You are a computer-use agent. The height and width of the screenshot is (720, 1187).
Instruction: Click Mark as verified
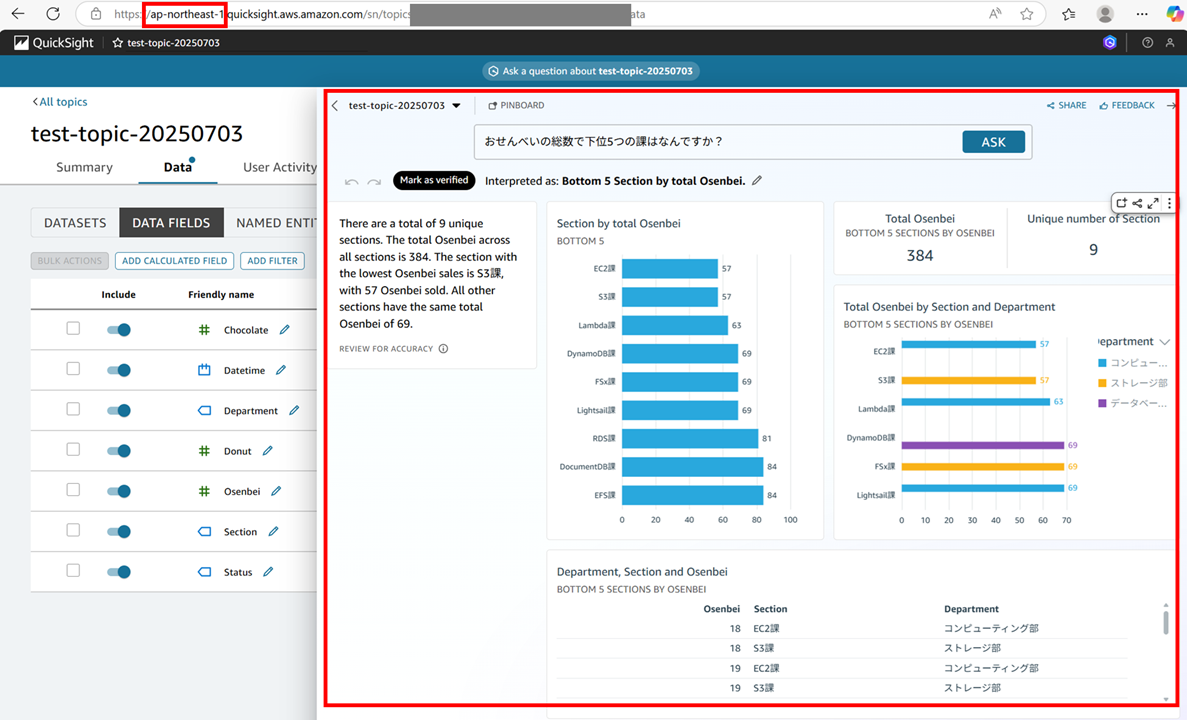pyautogui.click(x=434, y=180)
